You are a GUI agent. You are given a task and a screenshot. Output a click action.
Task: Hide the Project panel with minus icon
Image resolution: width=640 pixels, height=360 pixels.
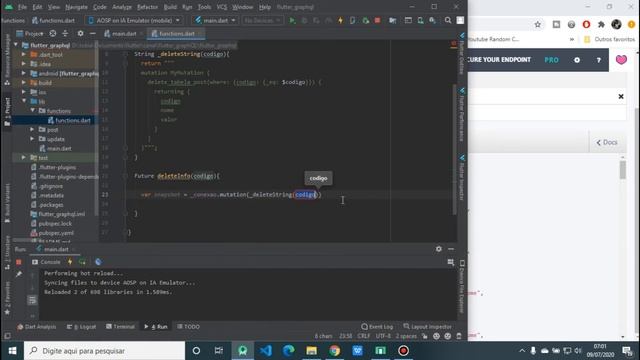[93, 33]
